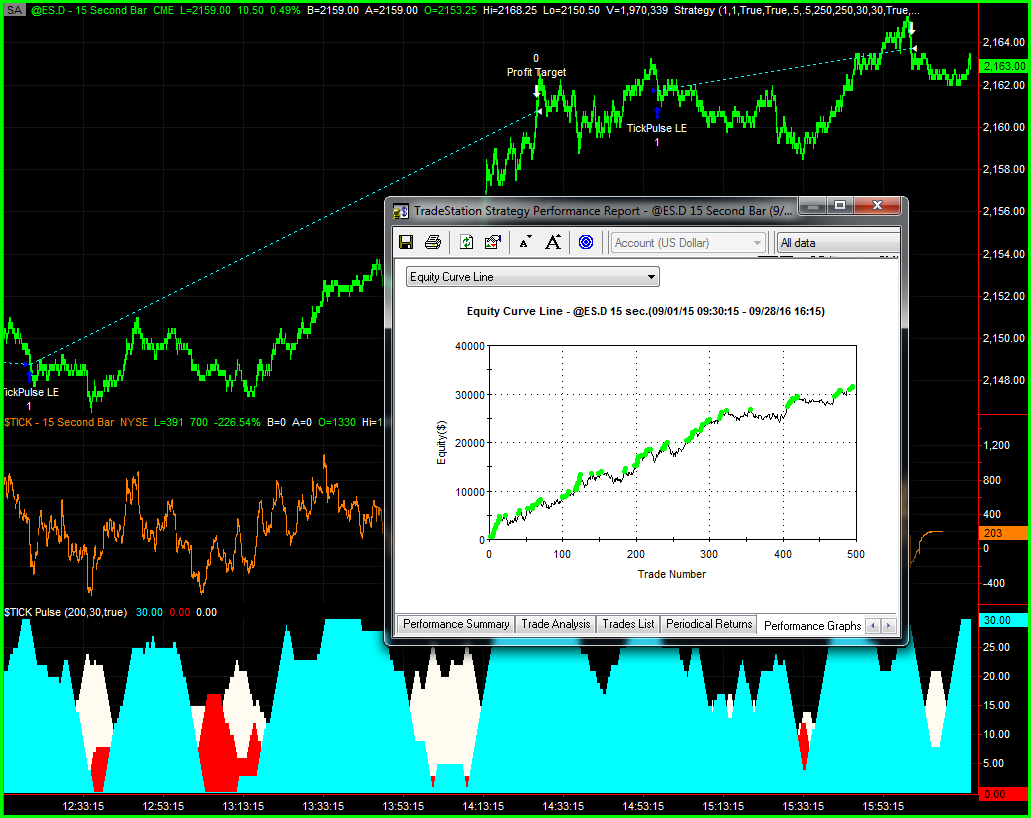
Task: Switch to the Performance Summary tab
Action: (456, 624)
